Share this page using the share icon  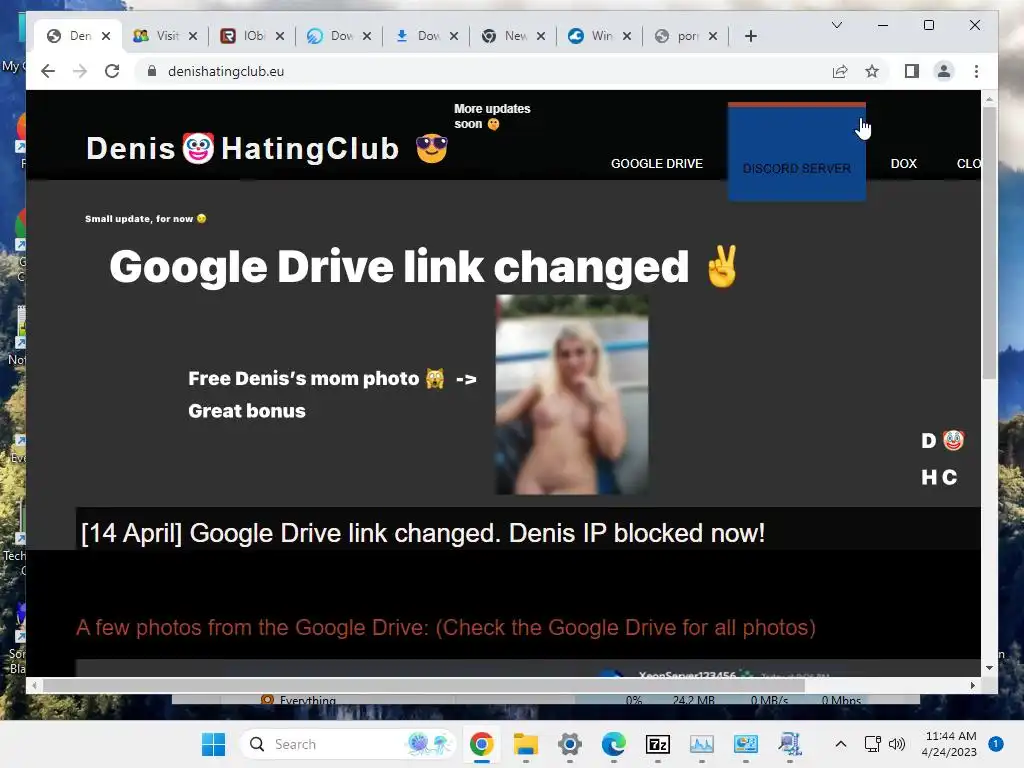click(840, 71)
